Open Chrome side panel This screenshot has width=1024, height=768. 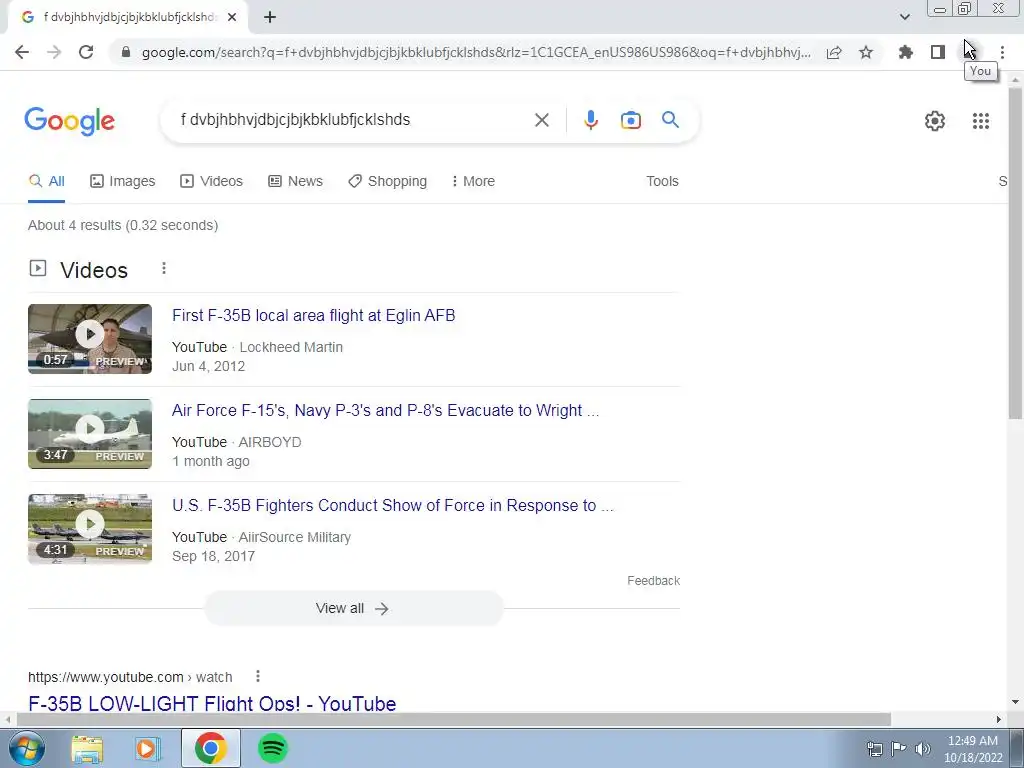[938, 52]
